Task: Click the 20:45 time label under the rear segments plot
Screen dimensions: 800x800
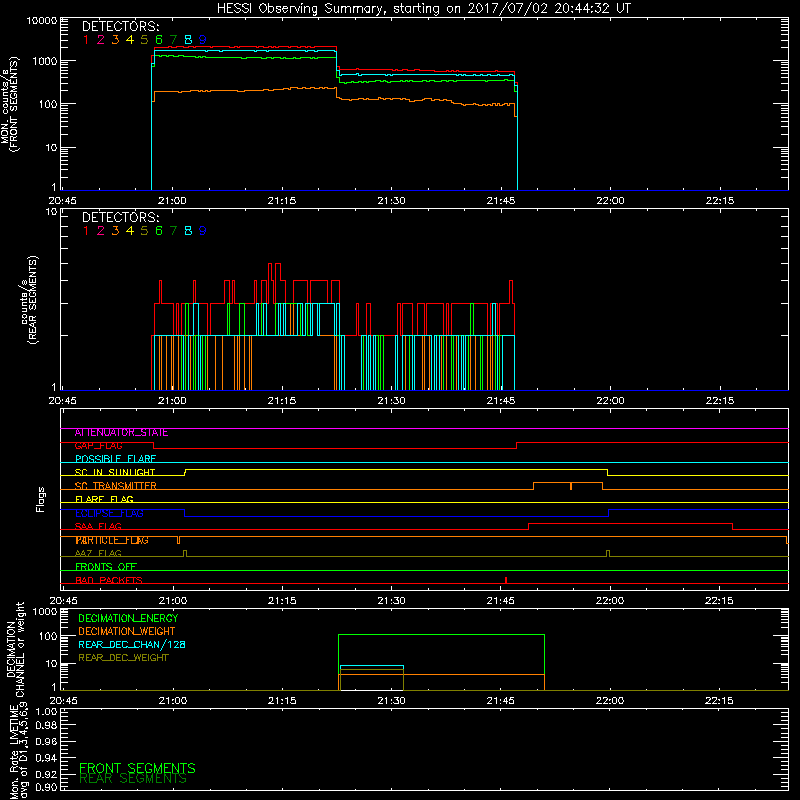Action: point(62,401)
